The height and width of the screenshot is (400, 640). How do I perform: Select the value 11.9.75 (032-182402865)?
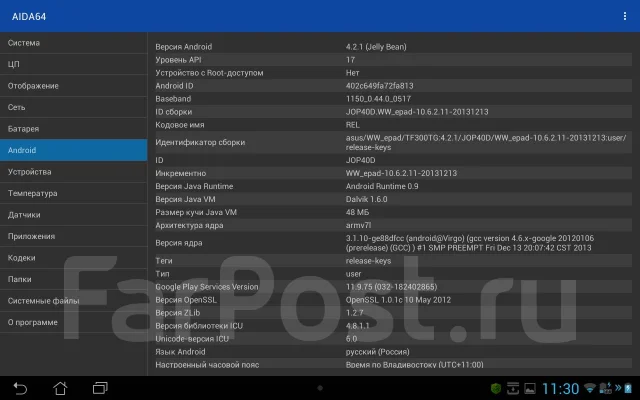click(x=391, y=287)
